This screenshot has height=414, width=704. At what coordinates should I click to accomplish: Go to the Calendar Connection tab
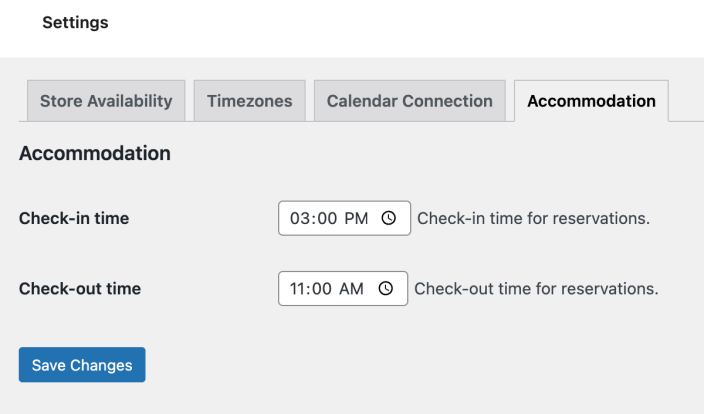pos(409,101)
